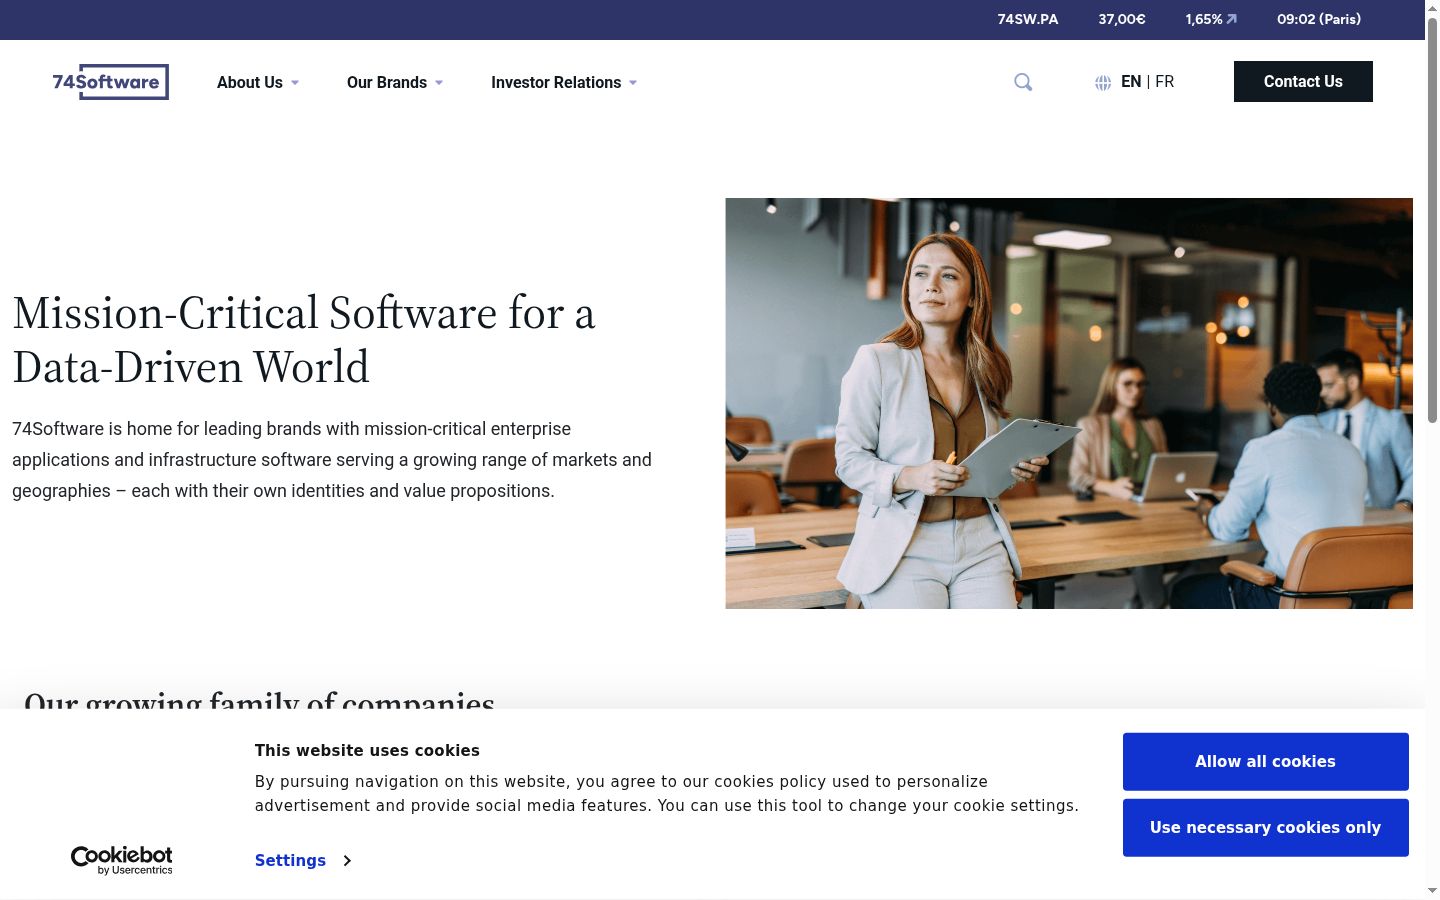Click the 1,65% change value
Screen dimensions: 1440x900
(x=1204, y=19)
